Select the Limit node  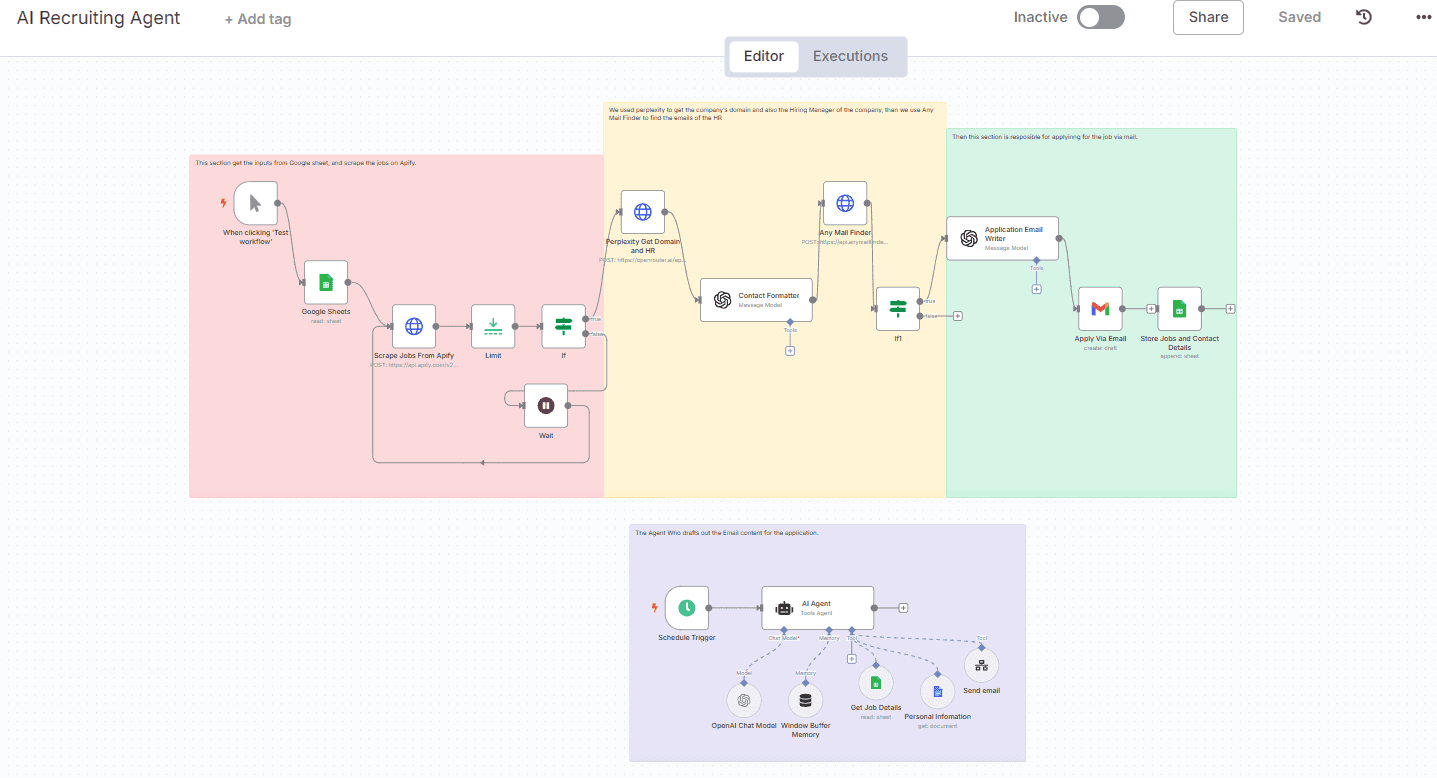tap(493, 326)
